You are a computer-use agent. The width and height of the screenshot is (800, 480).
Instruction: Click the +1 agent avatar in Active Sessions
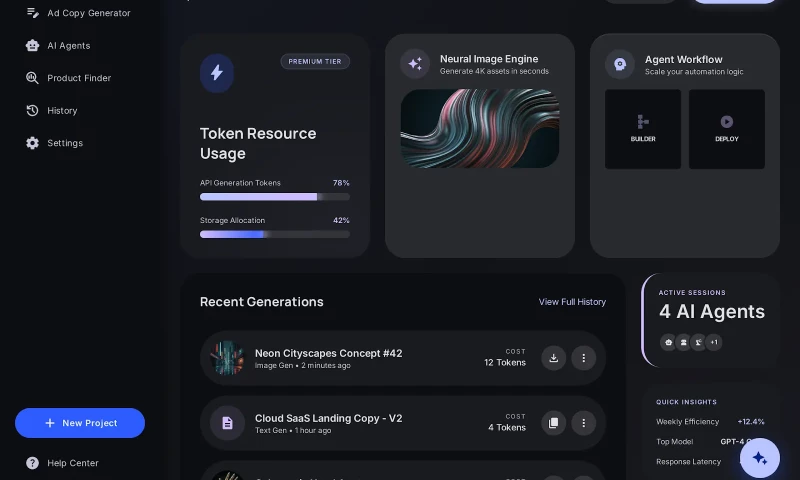[714, 342]
